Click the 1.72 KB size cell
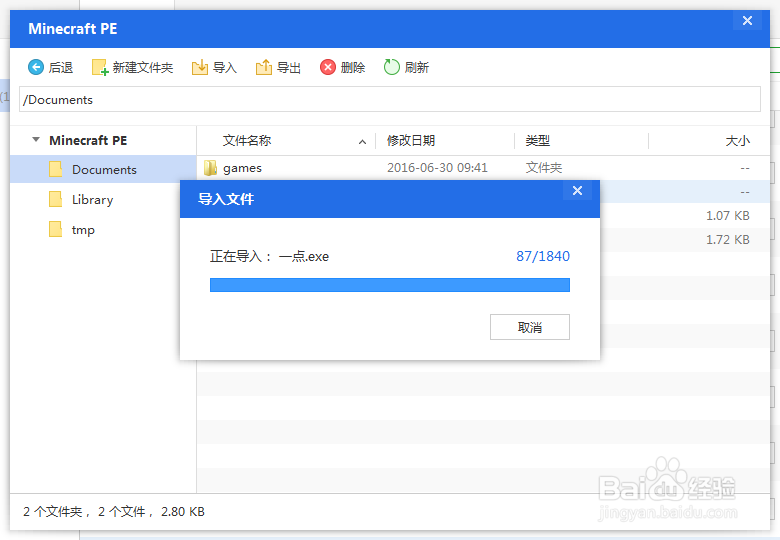 pyautogui.click(x=728, y=240)
